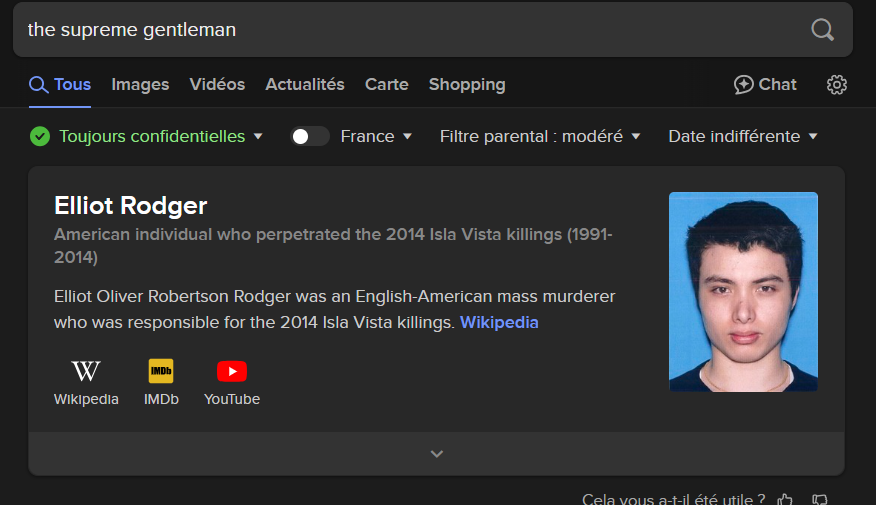The width and height of the screenshot is (876, 505).
Task: Open the Wikipedia icon shortcut
Action: [86, 372]
